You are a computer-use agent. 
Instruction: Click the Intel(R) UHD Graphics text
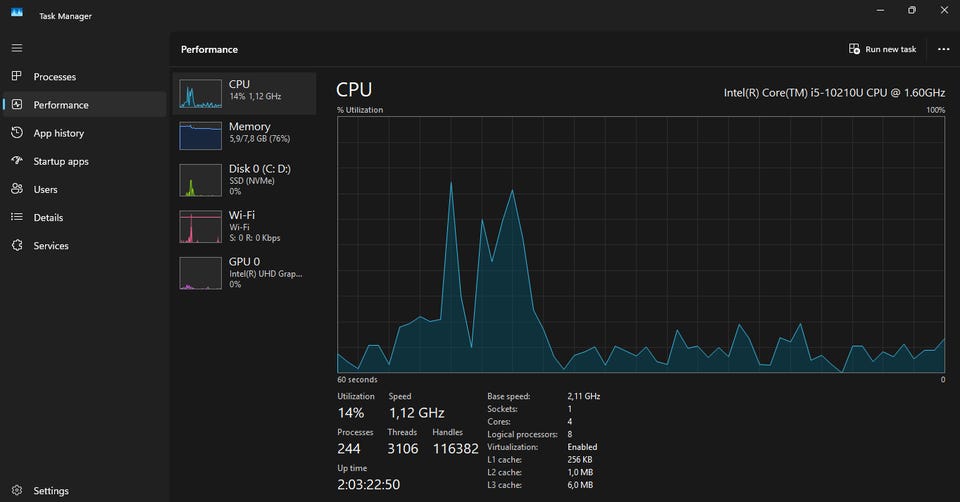(x=266, y=274)
